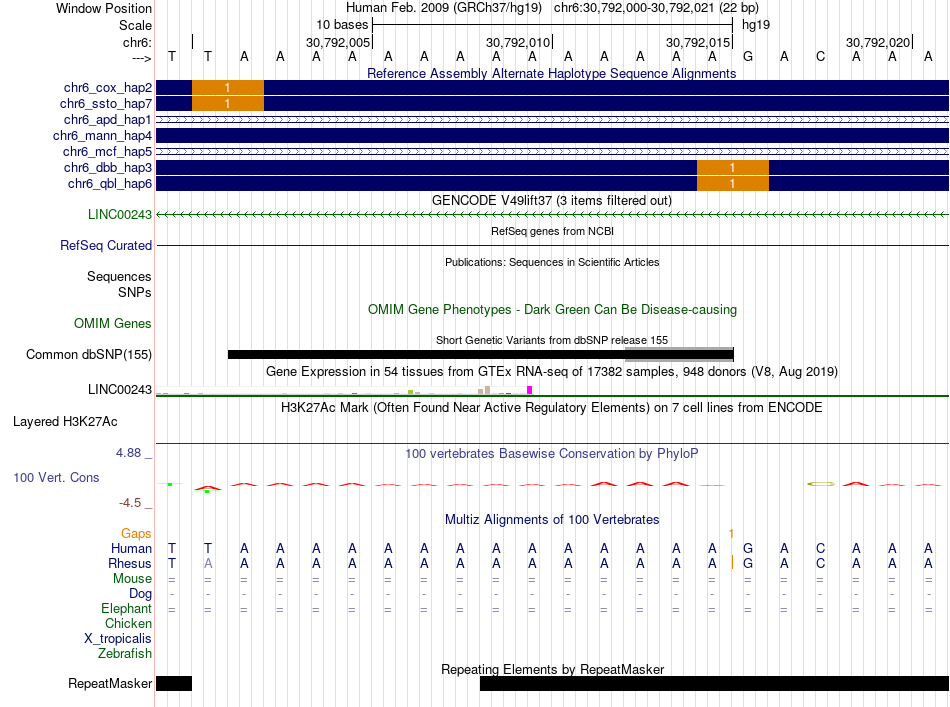This screenshot has height=707, width=950.
Task: Click the orange insertion block in chr6_qbl_hap6
Action: pyautogui.click(x=732, y=184)
